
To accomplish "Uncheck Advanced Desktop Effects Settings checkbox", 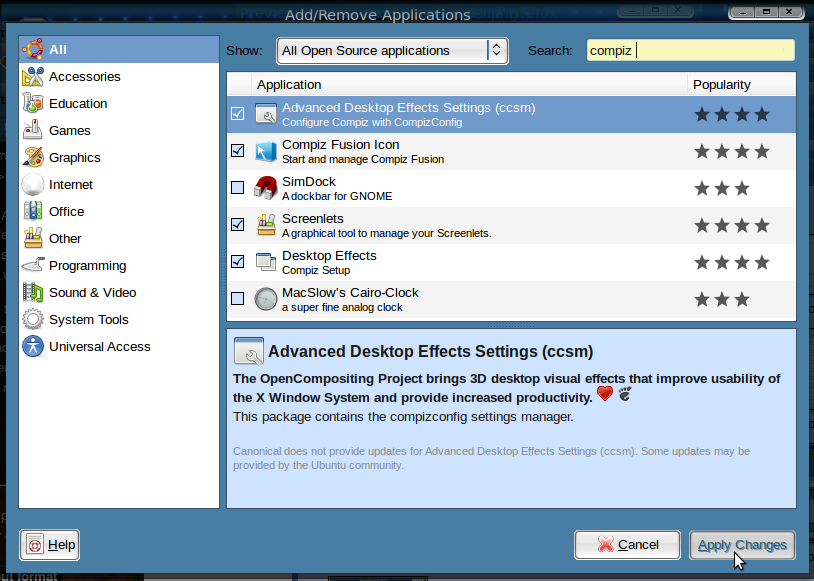I will coord(237,113).
